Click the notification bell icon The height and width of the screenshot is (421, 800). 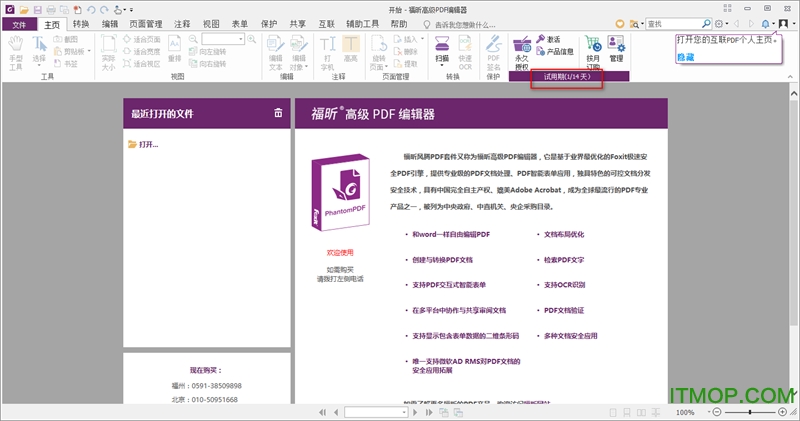coord(765,24)
